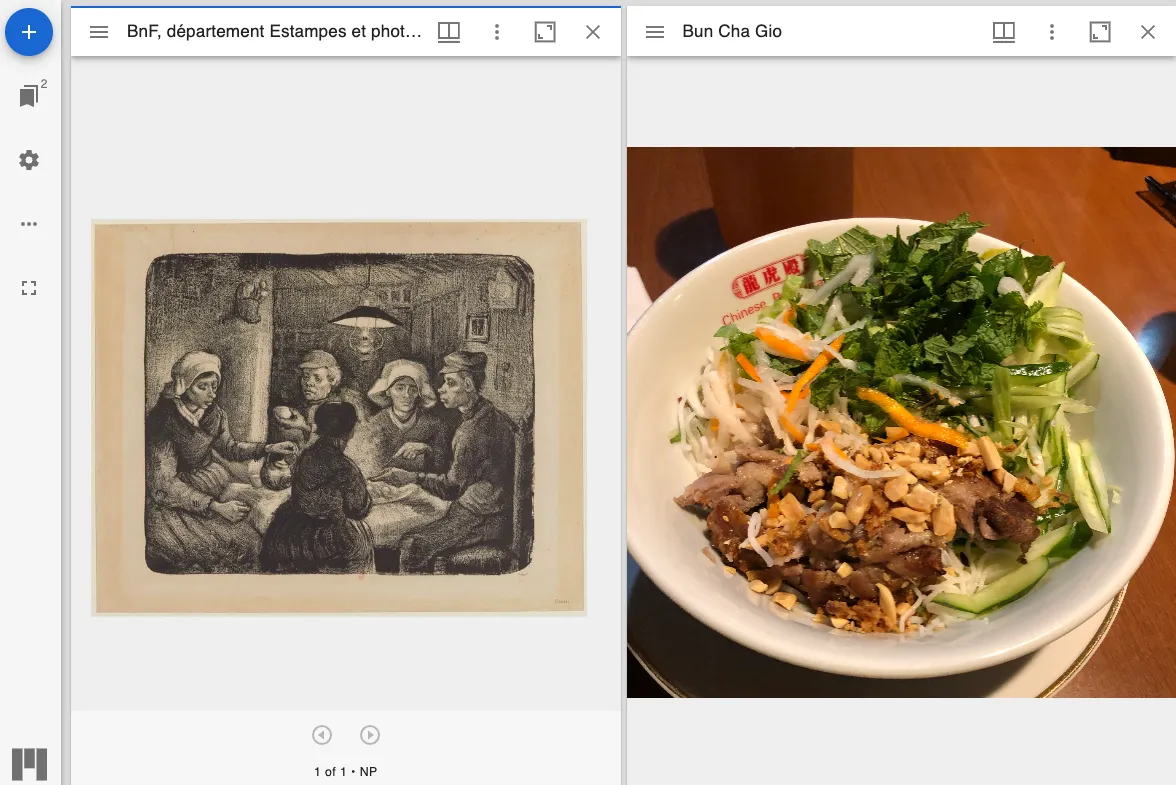Go to next canvas item arrow

[x=370, y=735]
